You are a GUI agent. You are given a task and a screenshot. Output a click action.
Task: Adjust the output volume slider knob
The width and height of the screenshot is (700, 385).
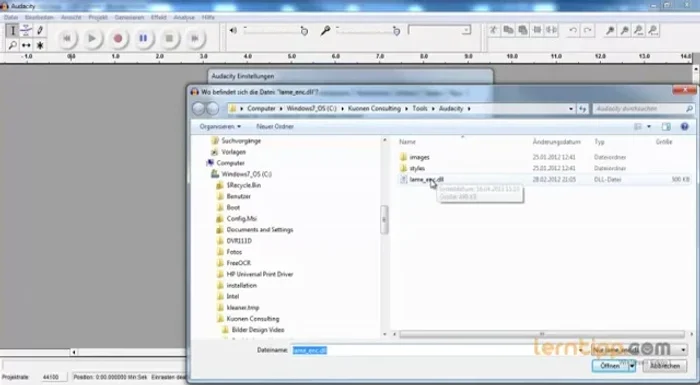tap(304, 31)
